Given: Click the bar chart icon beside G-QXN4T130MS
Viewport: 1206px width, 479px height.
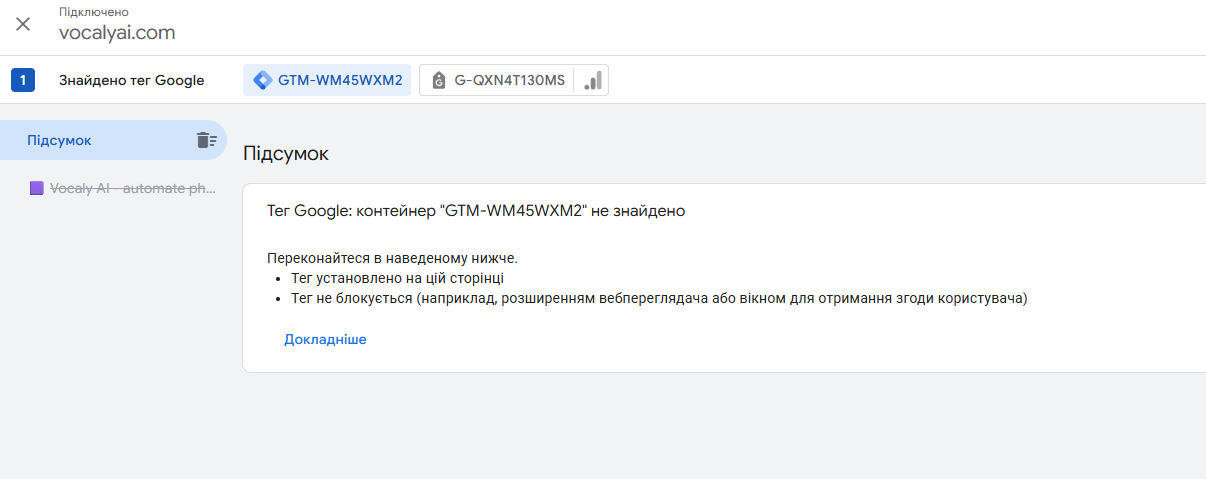Looking at the screenshot, I should click(593, 80).
